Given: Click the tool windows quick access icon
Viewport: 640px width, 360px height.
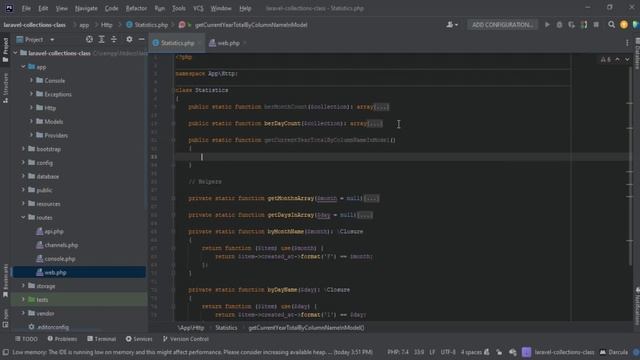Looking at the screenshot, I should 5,352.
